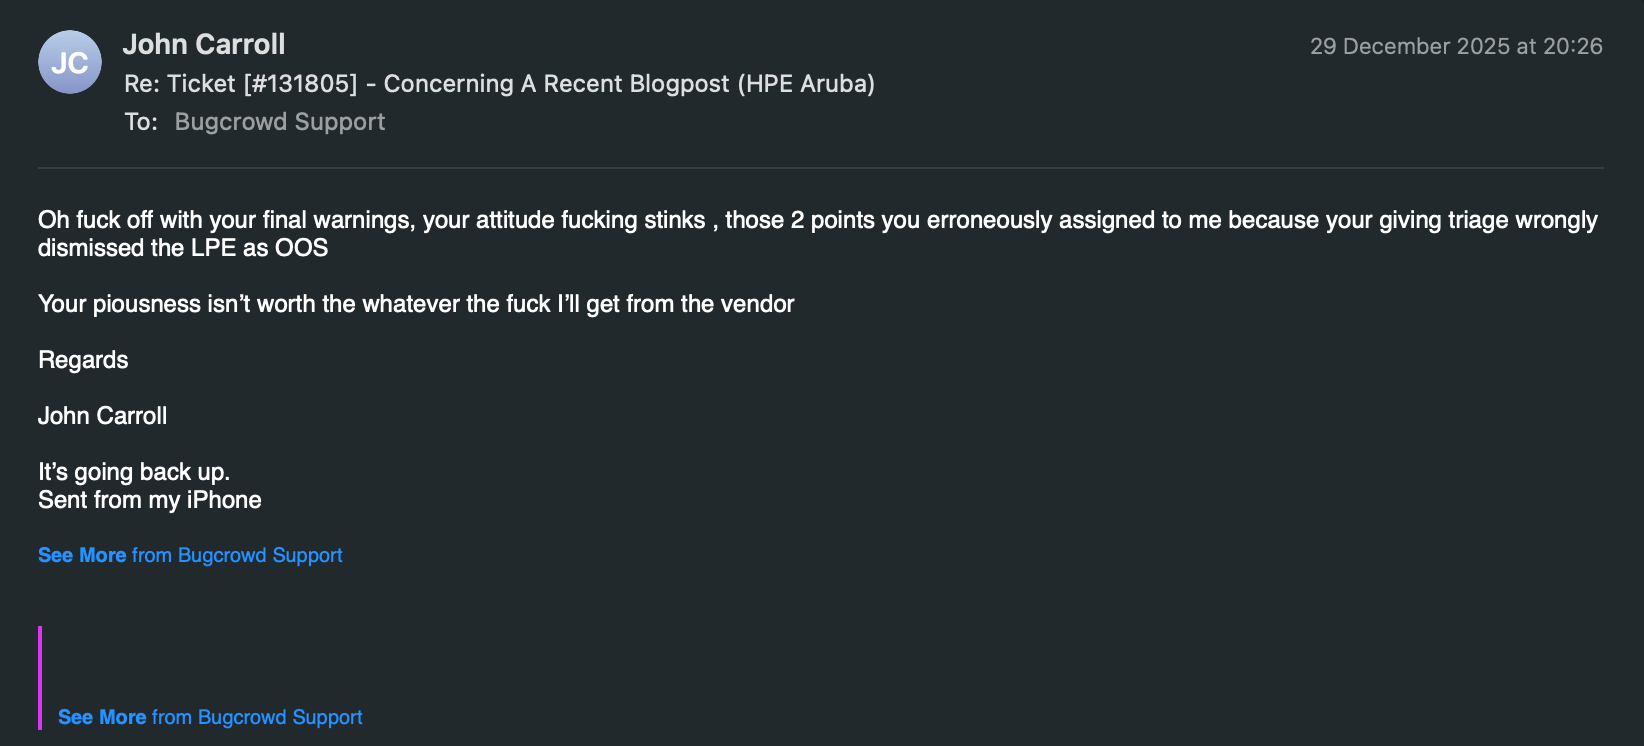Click "Concerning A Recent Blogpost" subject text
This screenshot has width=1644, height=746.
[556, 84]
